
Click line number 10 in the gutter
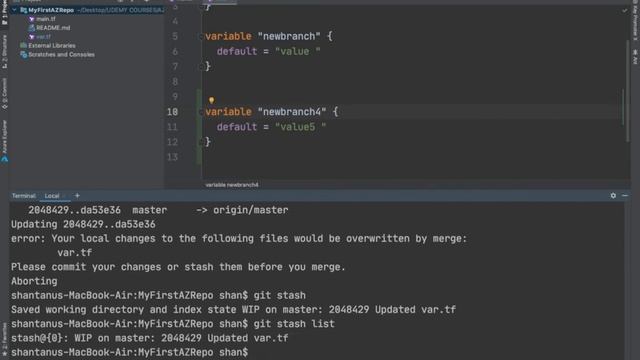click(x=172, y=112)
